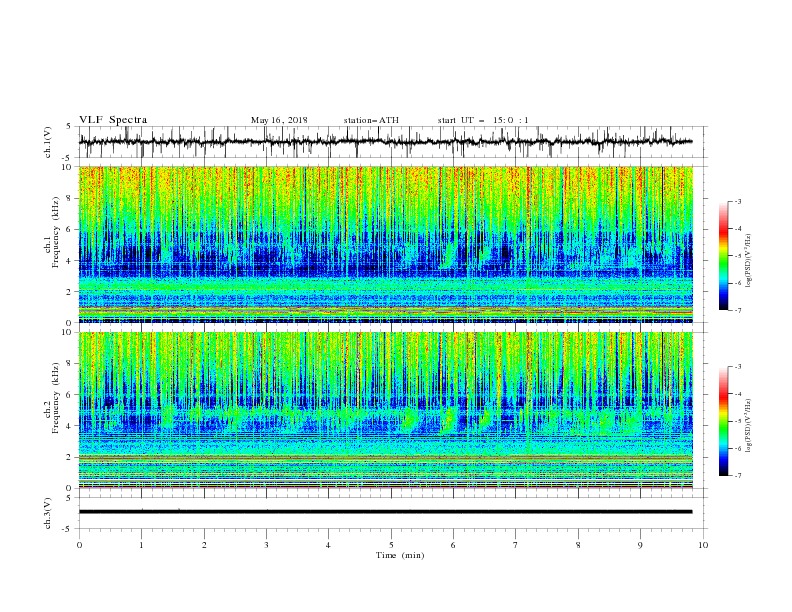Viewport: 792px width, 612px height.
Task: Click the time axis tick label "5"
Action: coord(391,545)
